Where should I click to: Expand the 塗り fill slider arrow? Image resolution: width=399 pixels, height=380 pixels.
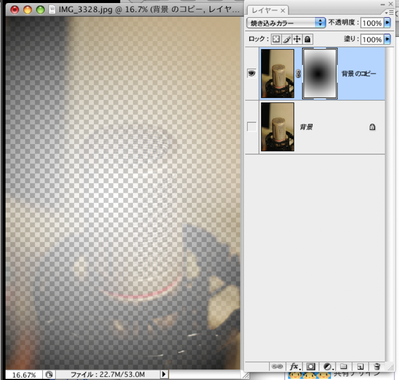click(387, 39)
